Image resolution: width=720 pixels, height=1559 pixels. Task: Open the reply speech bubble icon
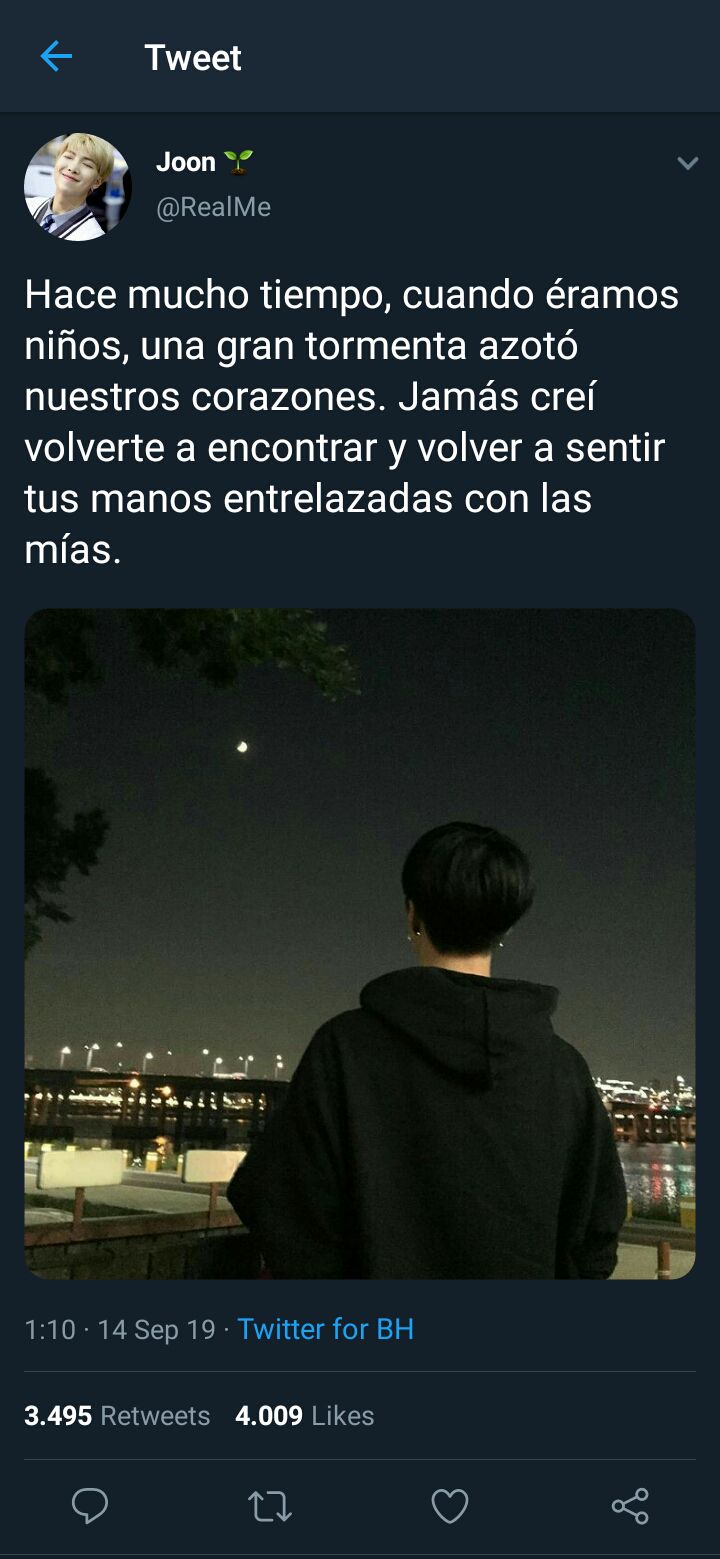[90, 1505]
